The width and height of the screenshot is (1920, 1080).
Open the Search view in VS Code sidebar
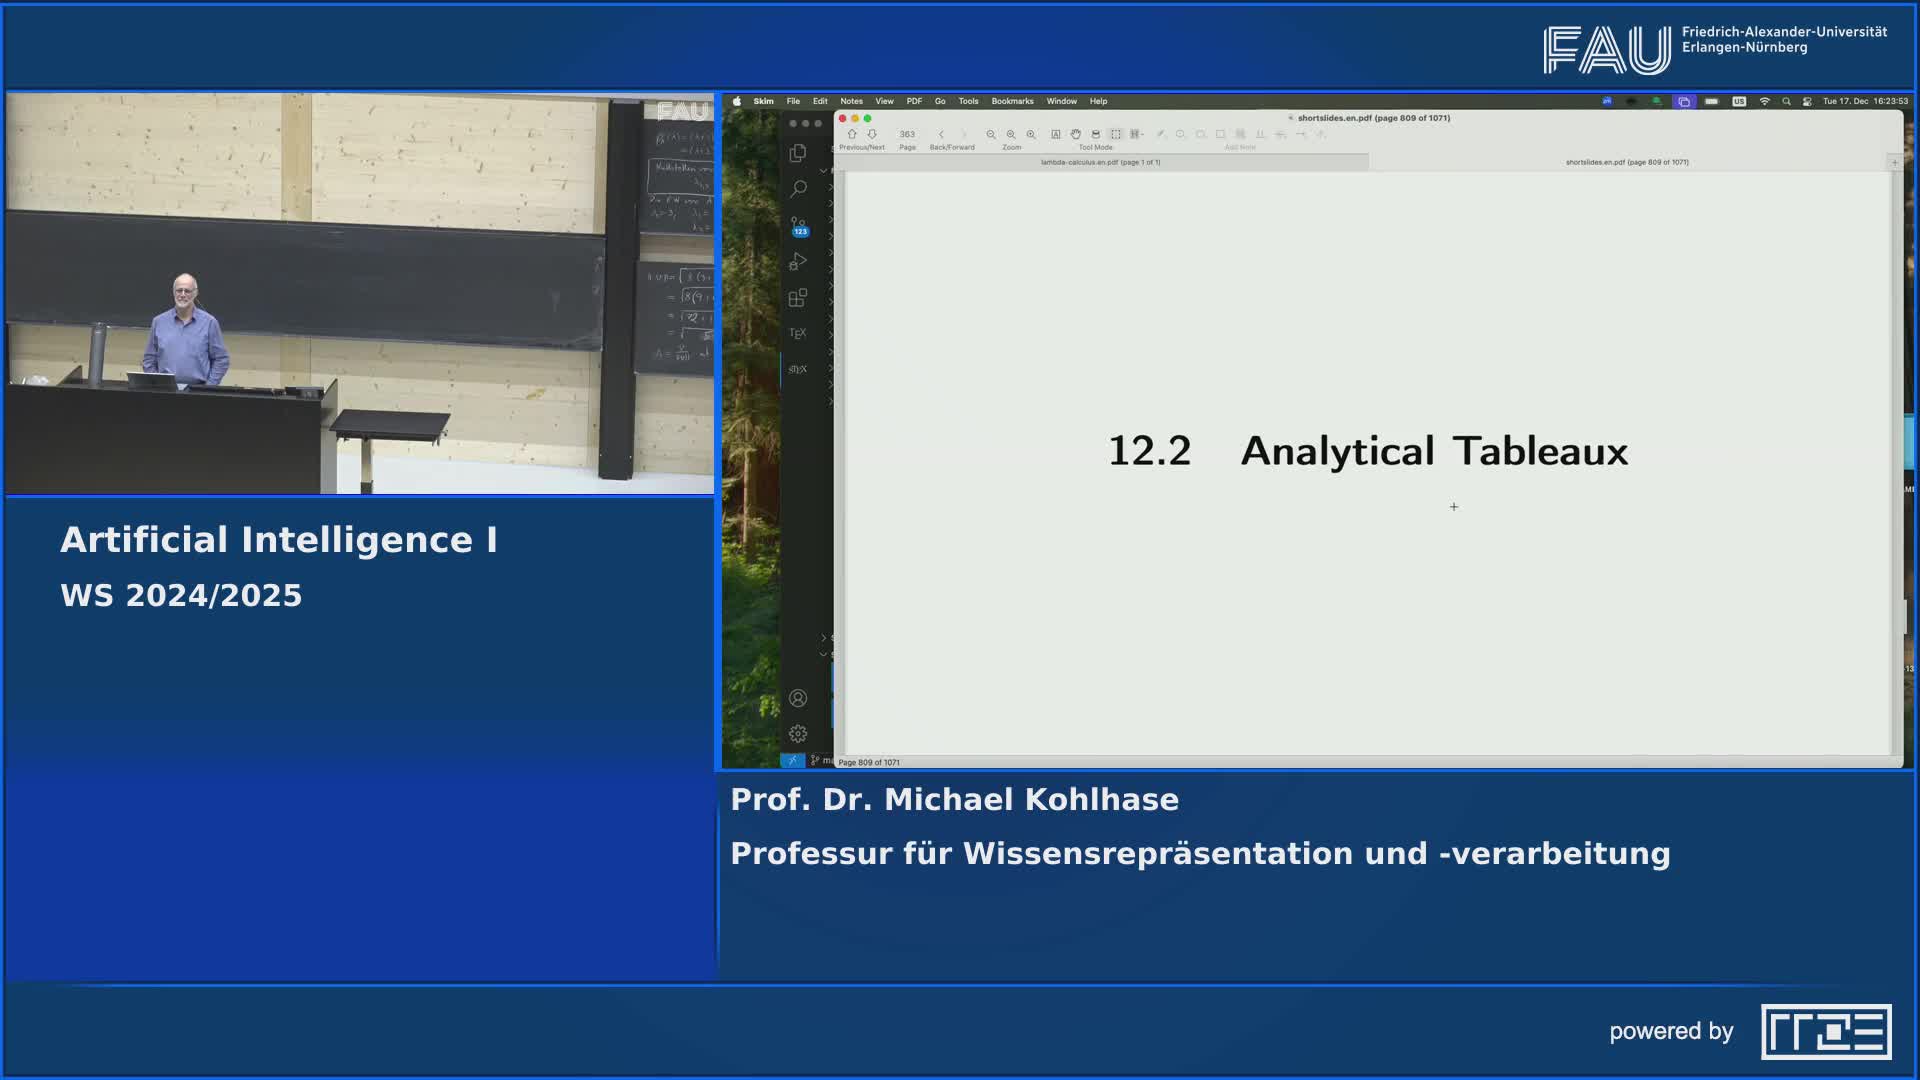pos(798,187)
